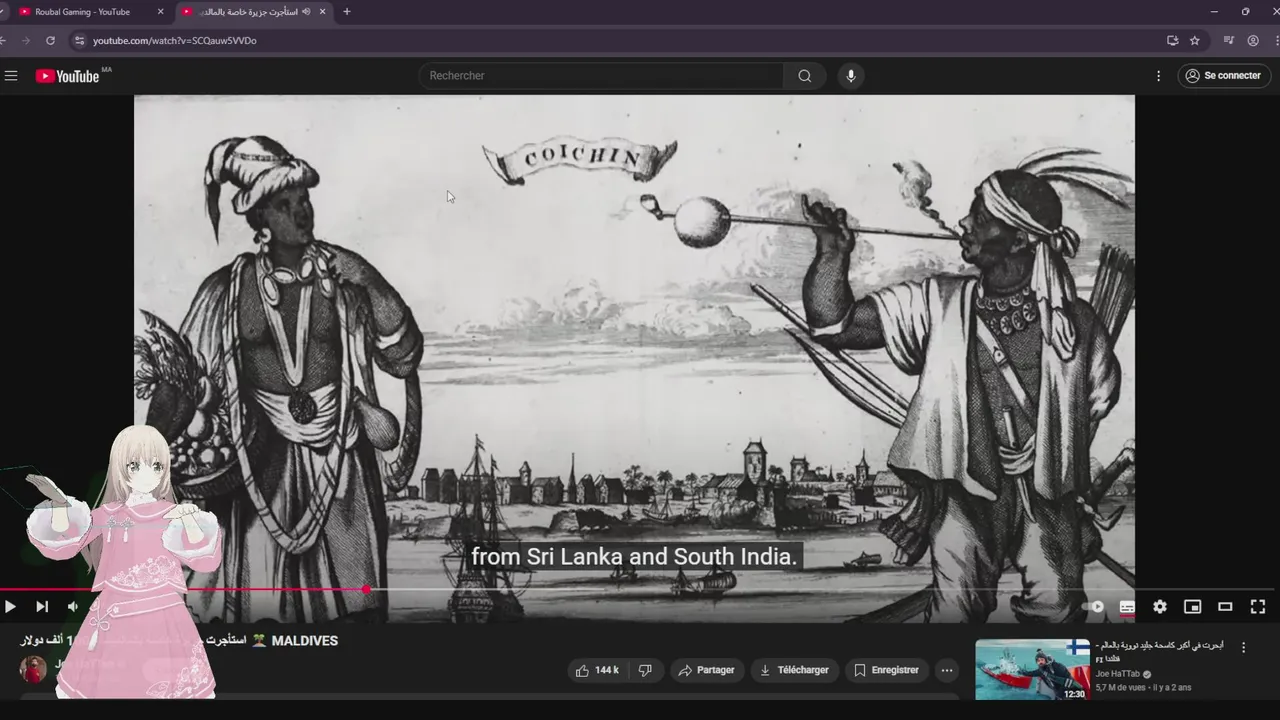Viewport: 1280px width, 720px height.
Task: Click the Télécharger download button
Action: [795, 670]
